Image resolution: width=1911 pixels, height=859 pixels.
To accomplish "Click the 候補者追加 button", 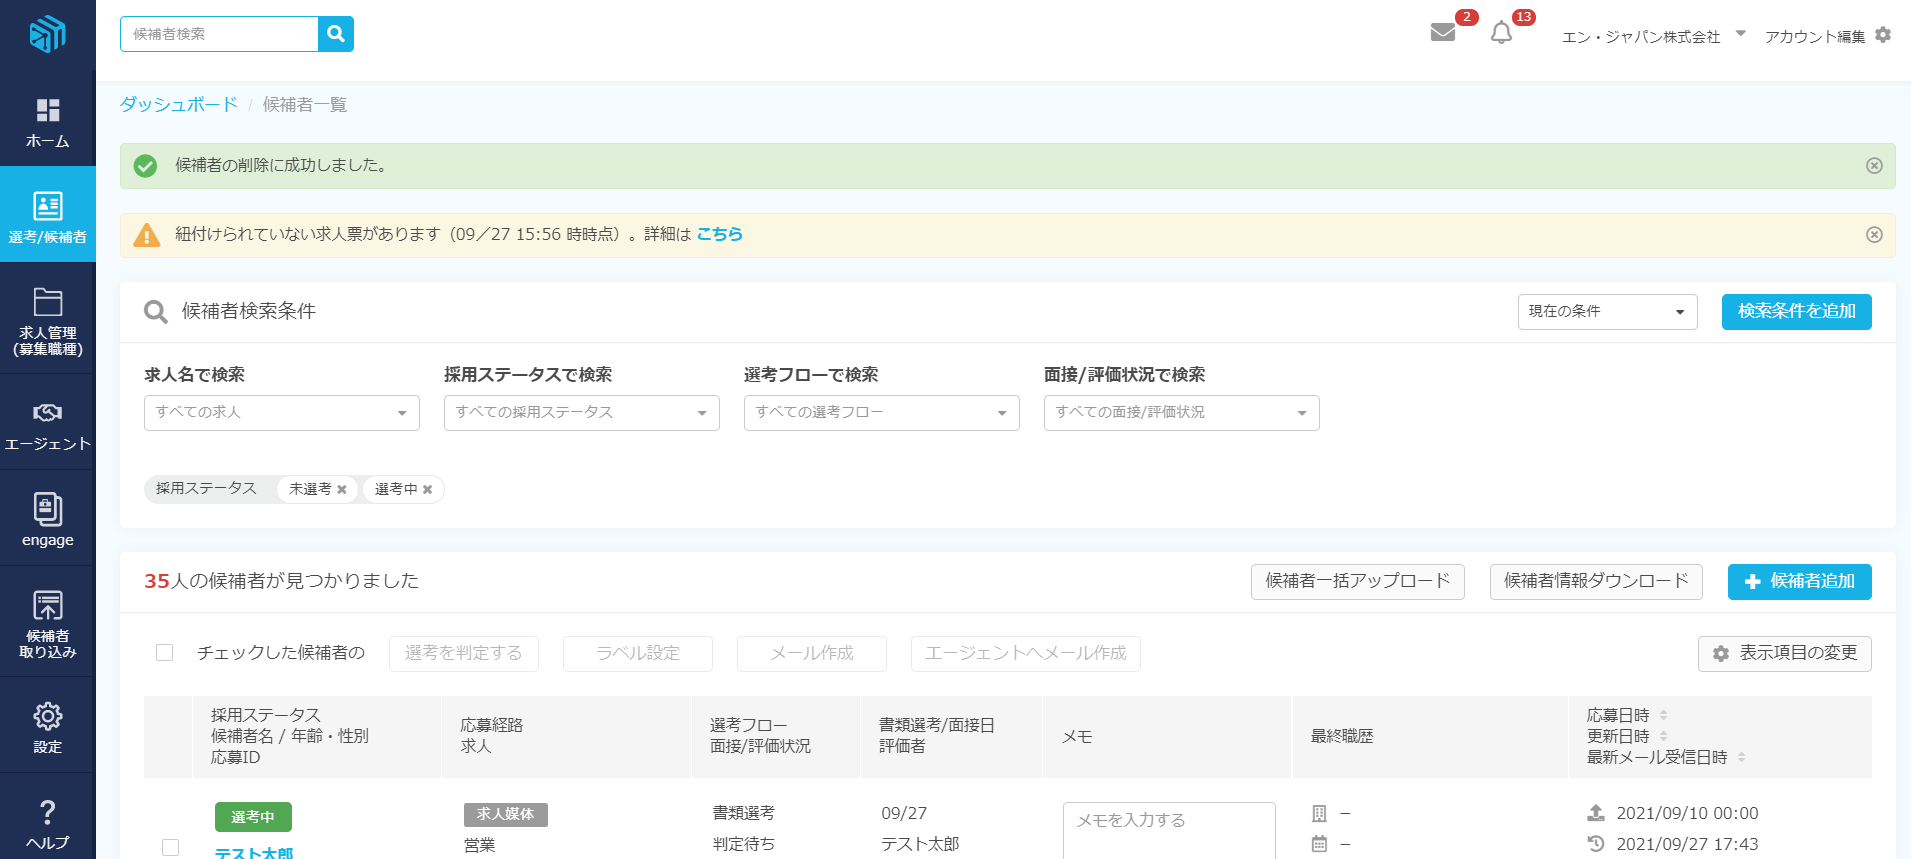I will coord(1799,582).
